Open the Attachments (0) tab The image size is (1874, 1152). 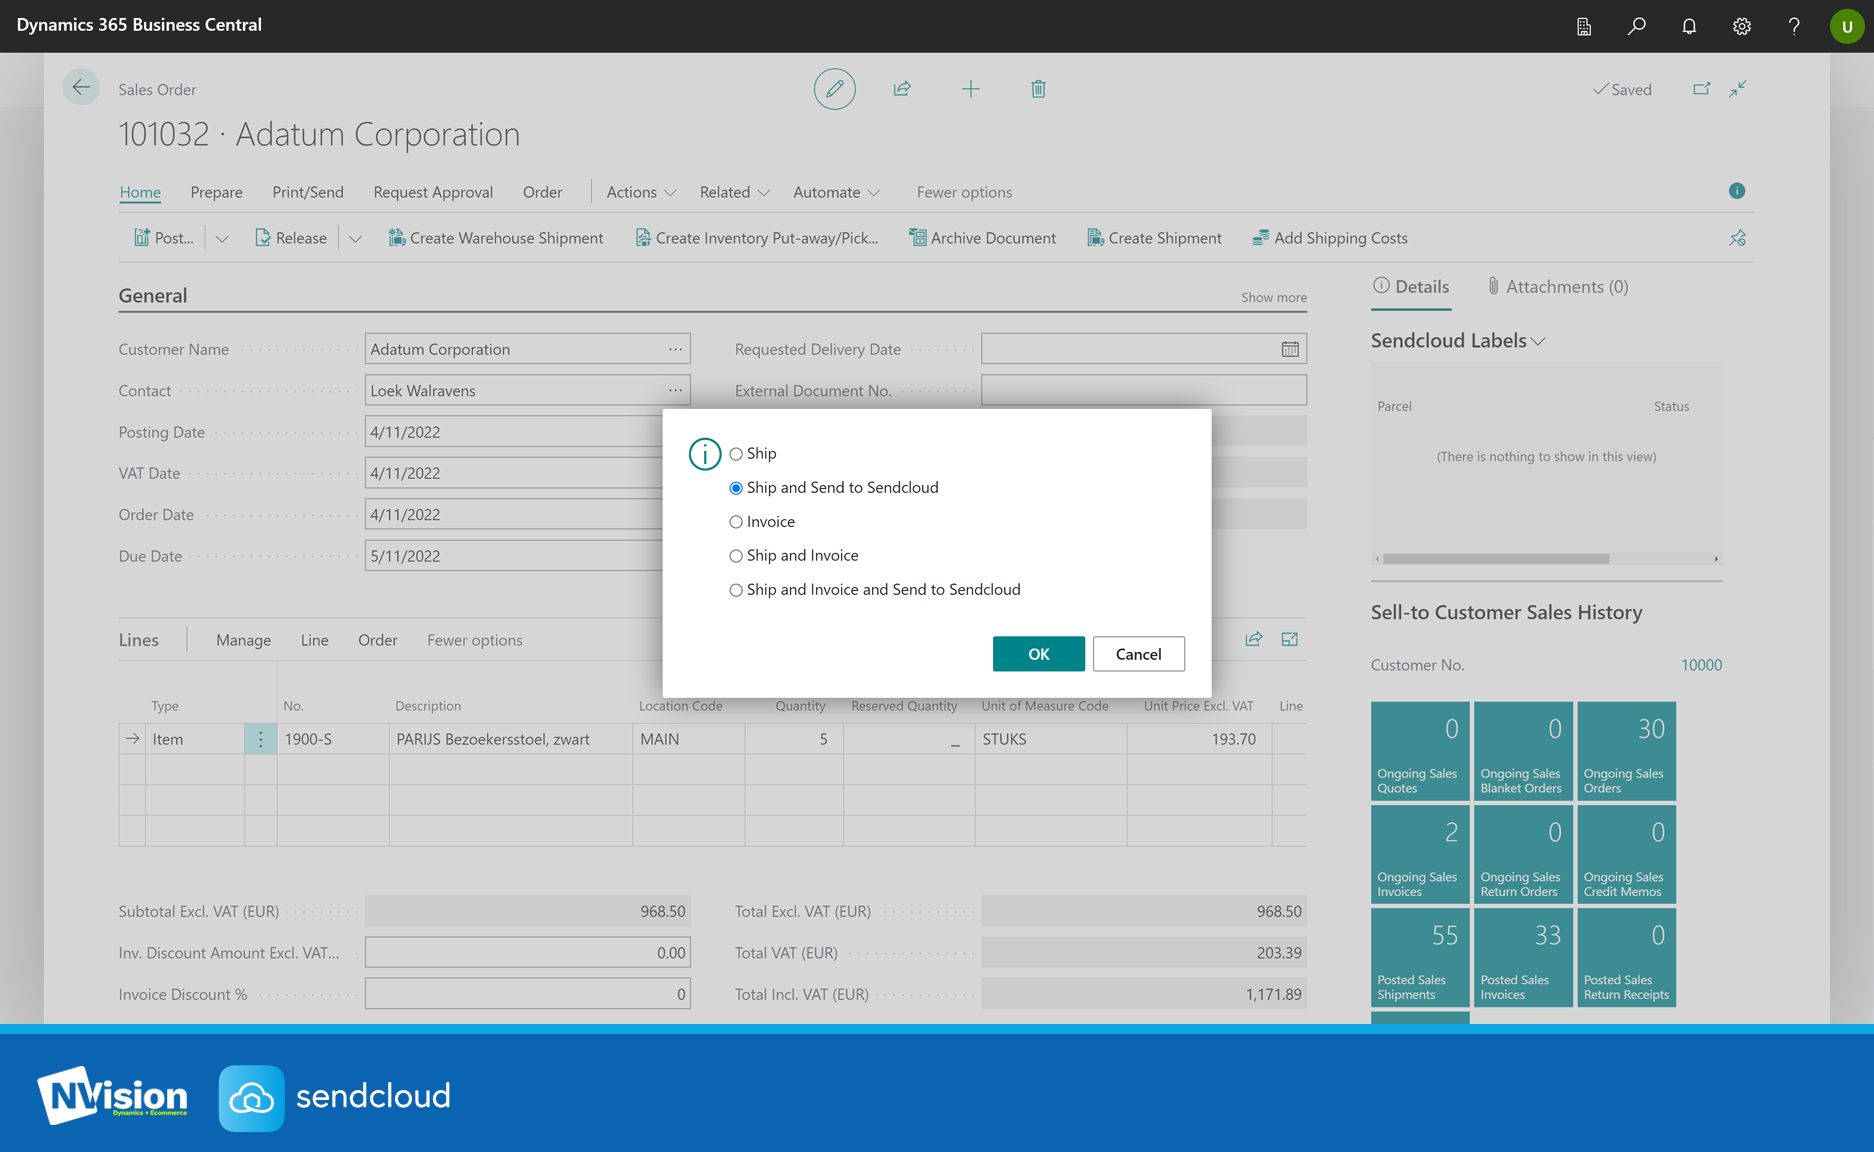(x=1557, y=287)
